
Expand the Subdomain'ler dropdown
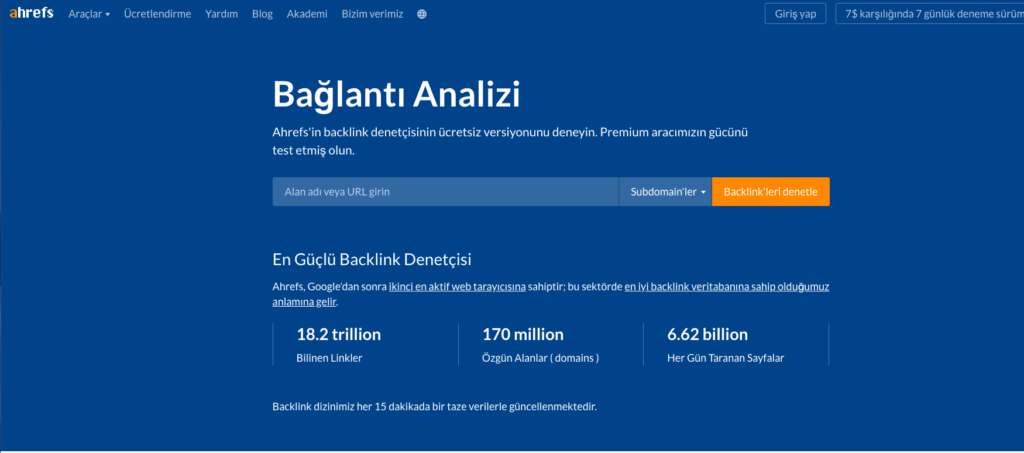point(665,192)
